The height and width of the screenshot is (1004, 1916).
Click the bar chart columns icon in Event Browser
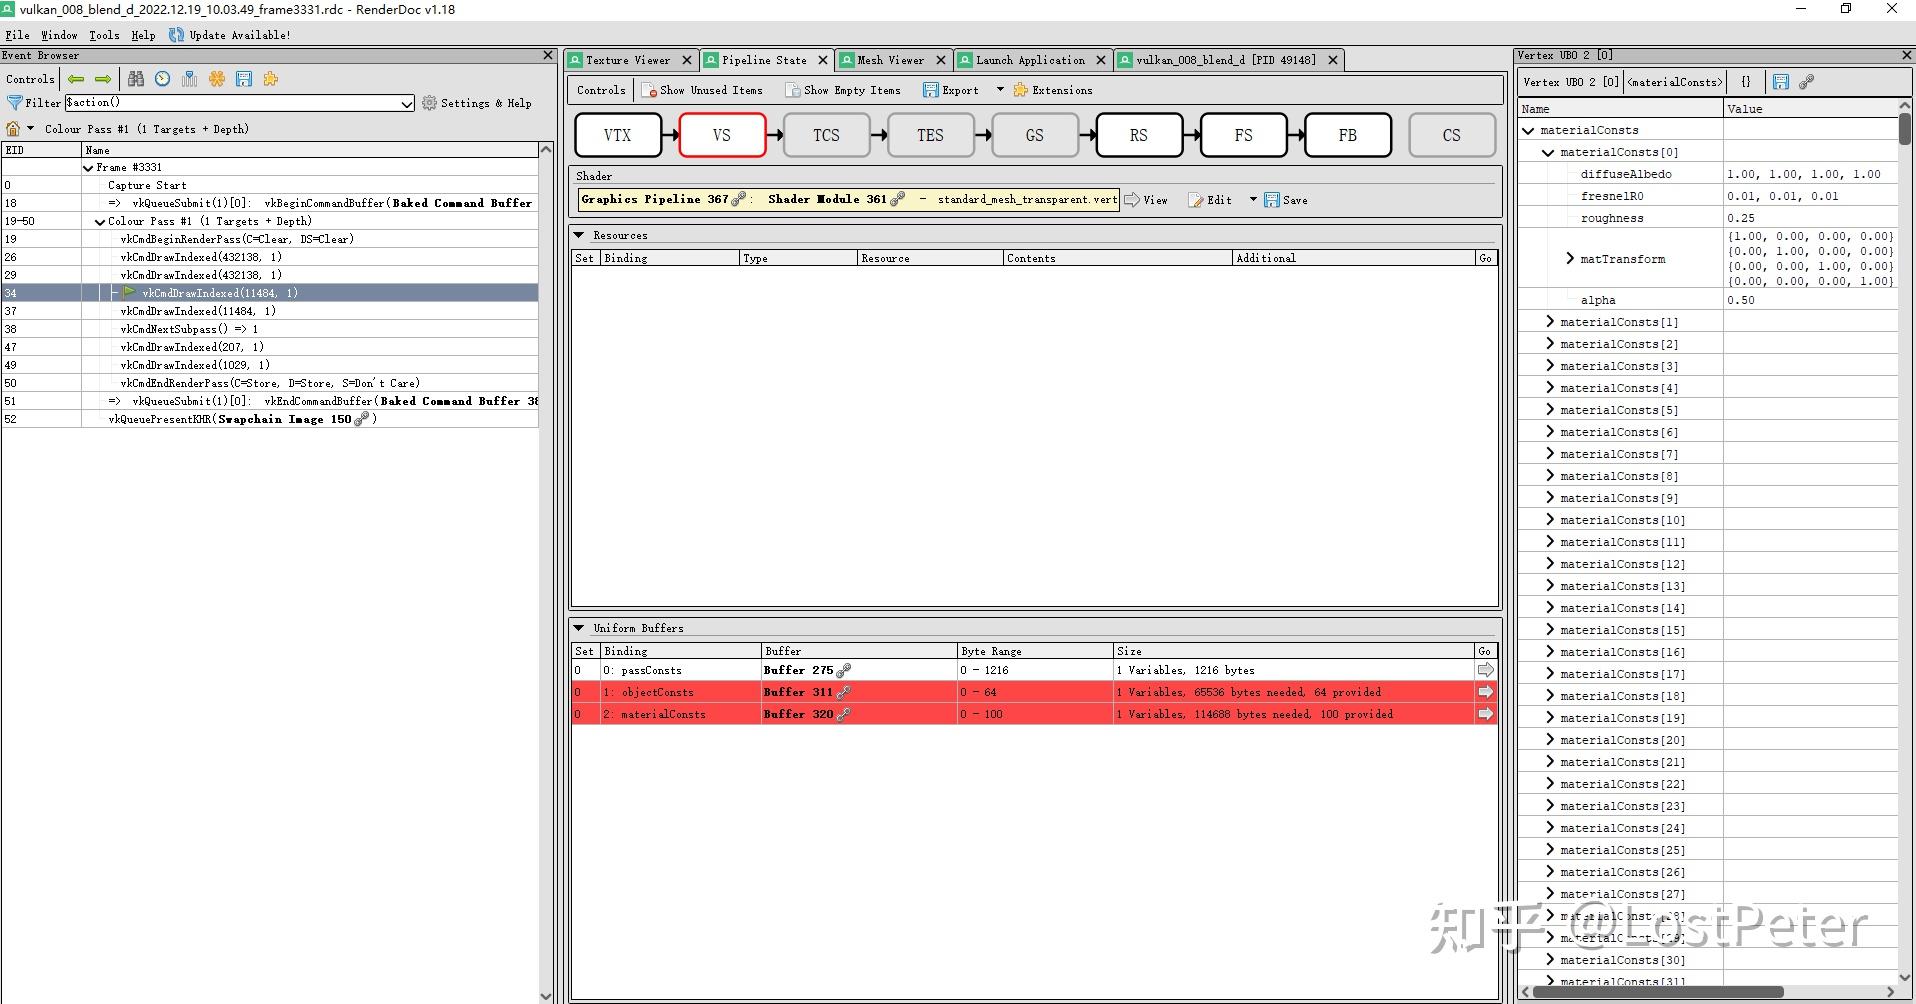tap(190, 79)
